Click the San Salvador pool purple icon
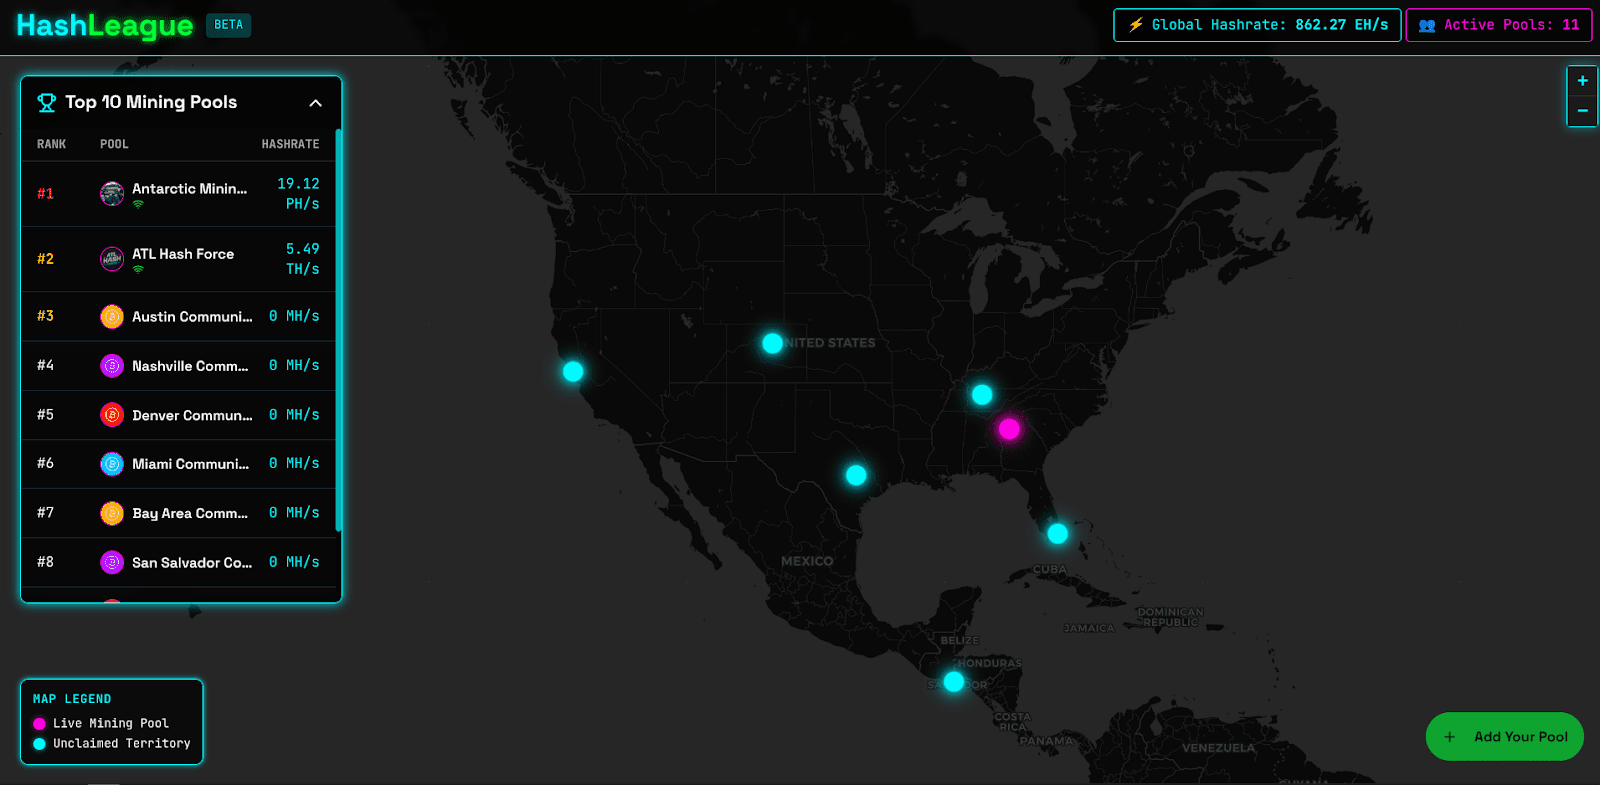1600x785 pixels. coord(112,563)
